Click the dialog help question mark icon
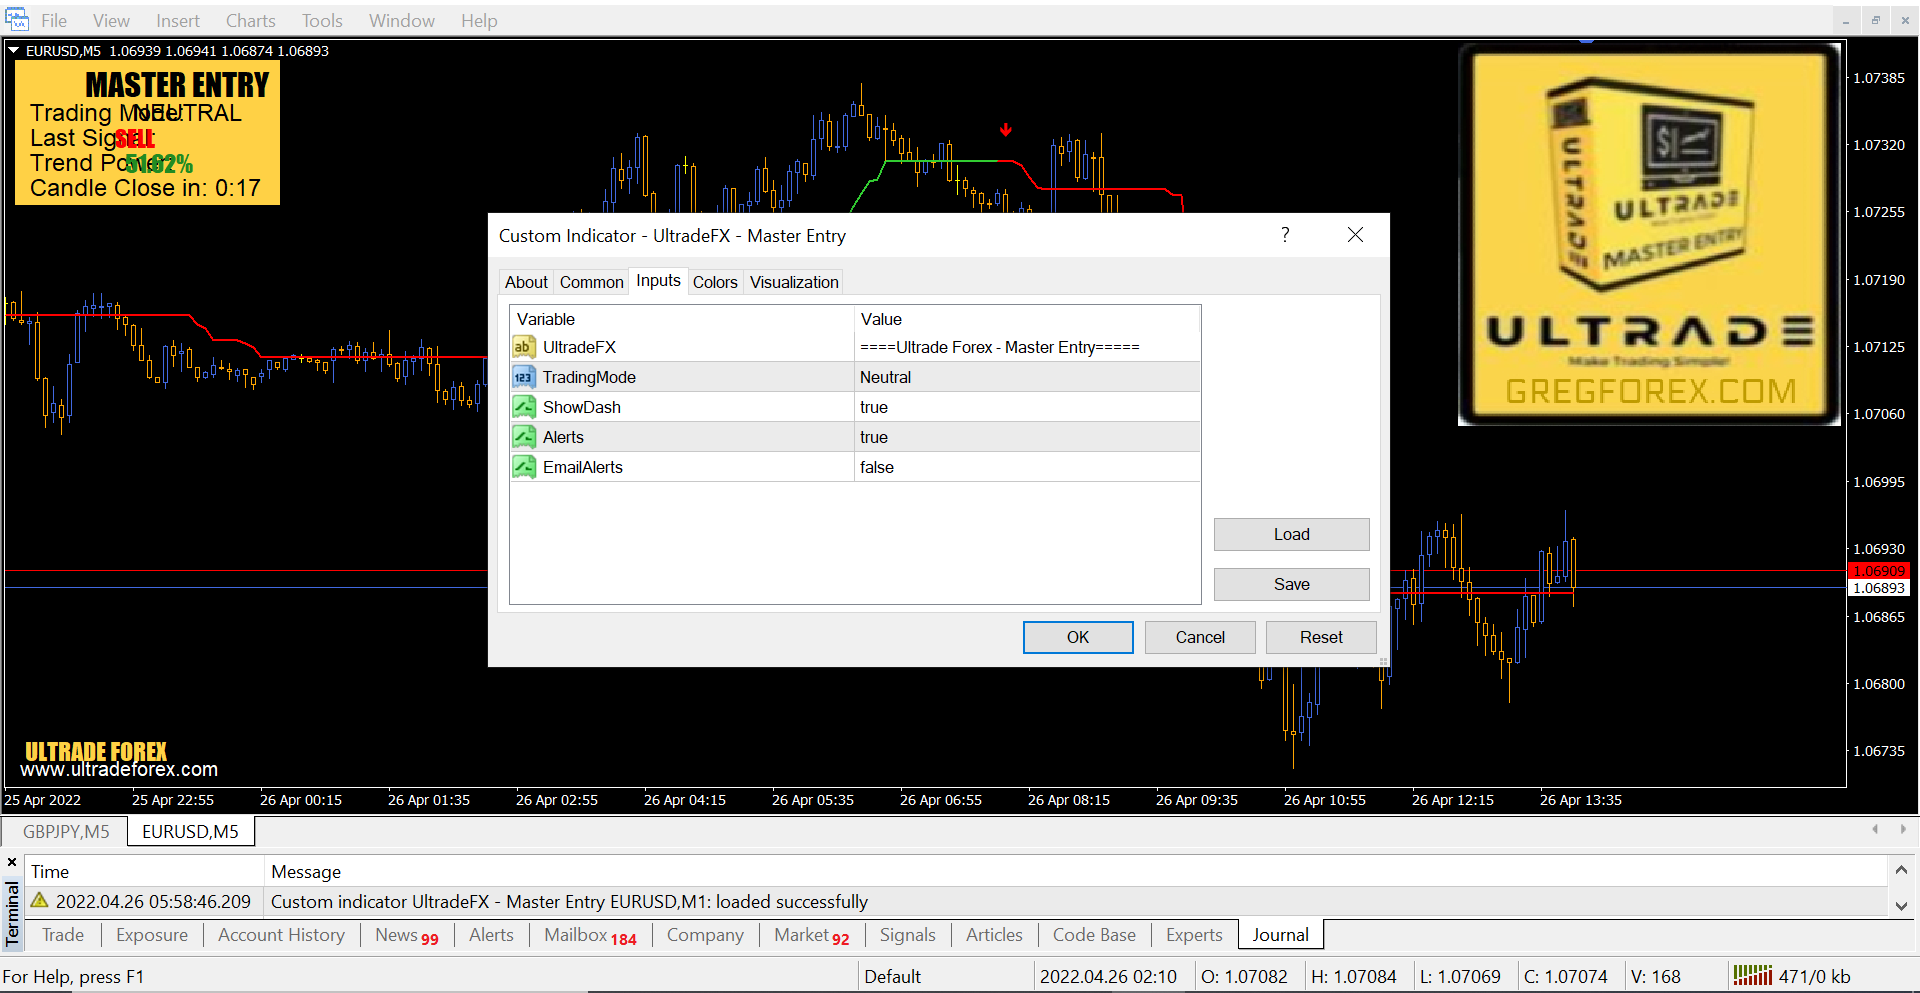This screenshot has height=993, width=1920. coord(1285,235)
